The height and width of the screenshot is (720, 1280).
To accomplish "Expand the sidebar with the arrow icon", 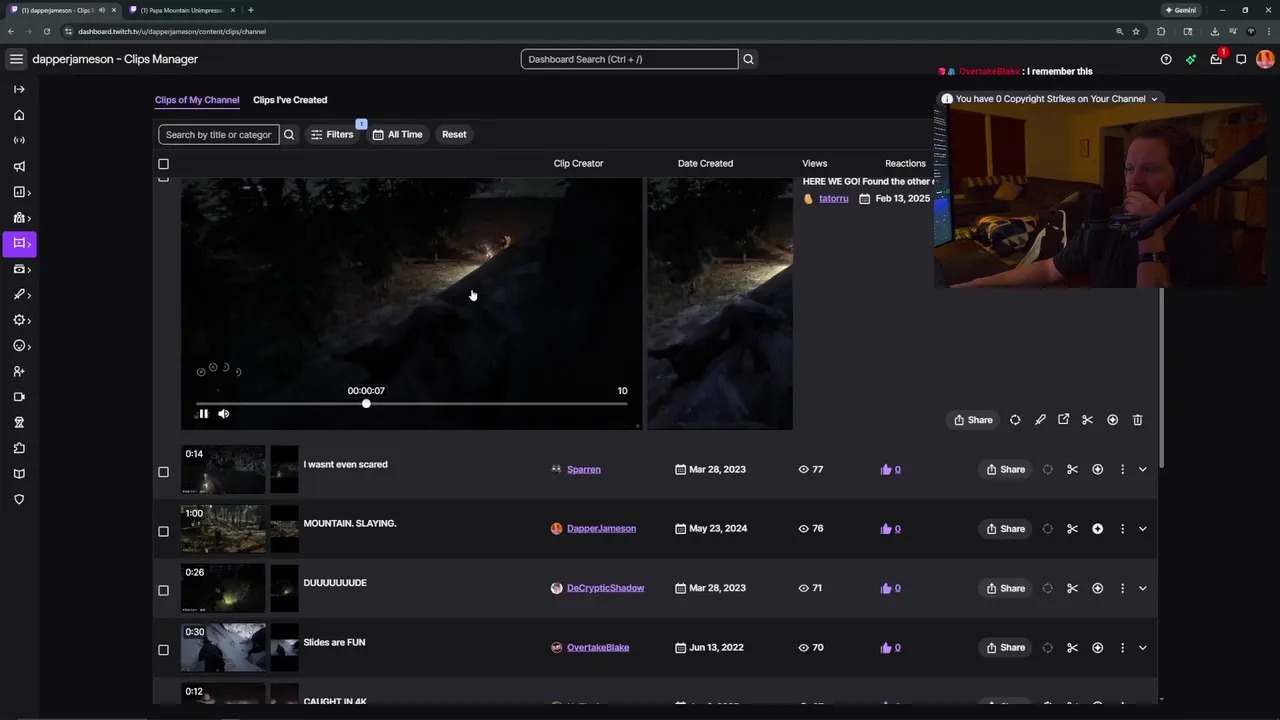I will [x=19, y=89].
